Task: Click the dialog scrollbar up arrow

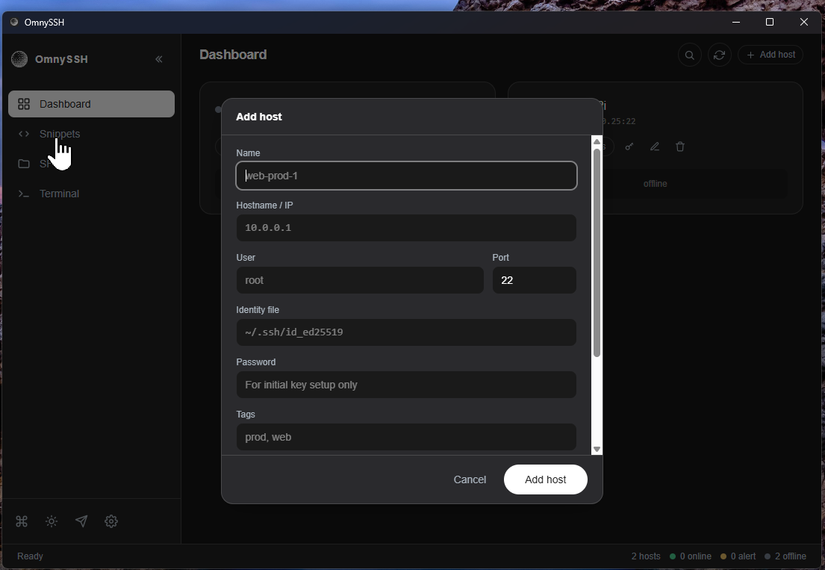Action: [597, 142]
